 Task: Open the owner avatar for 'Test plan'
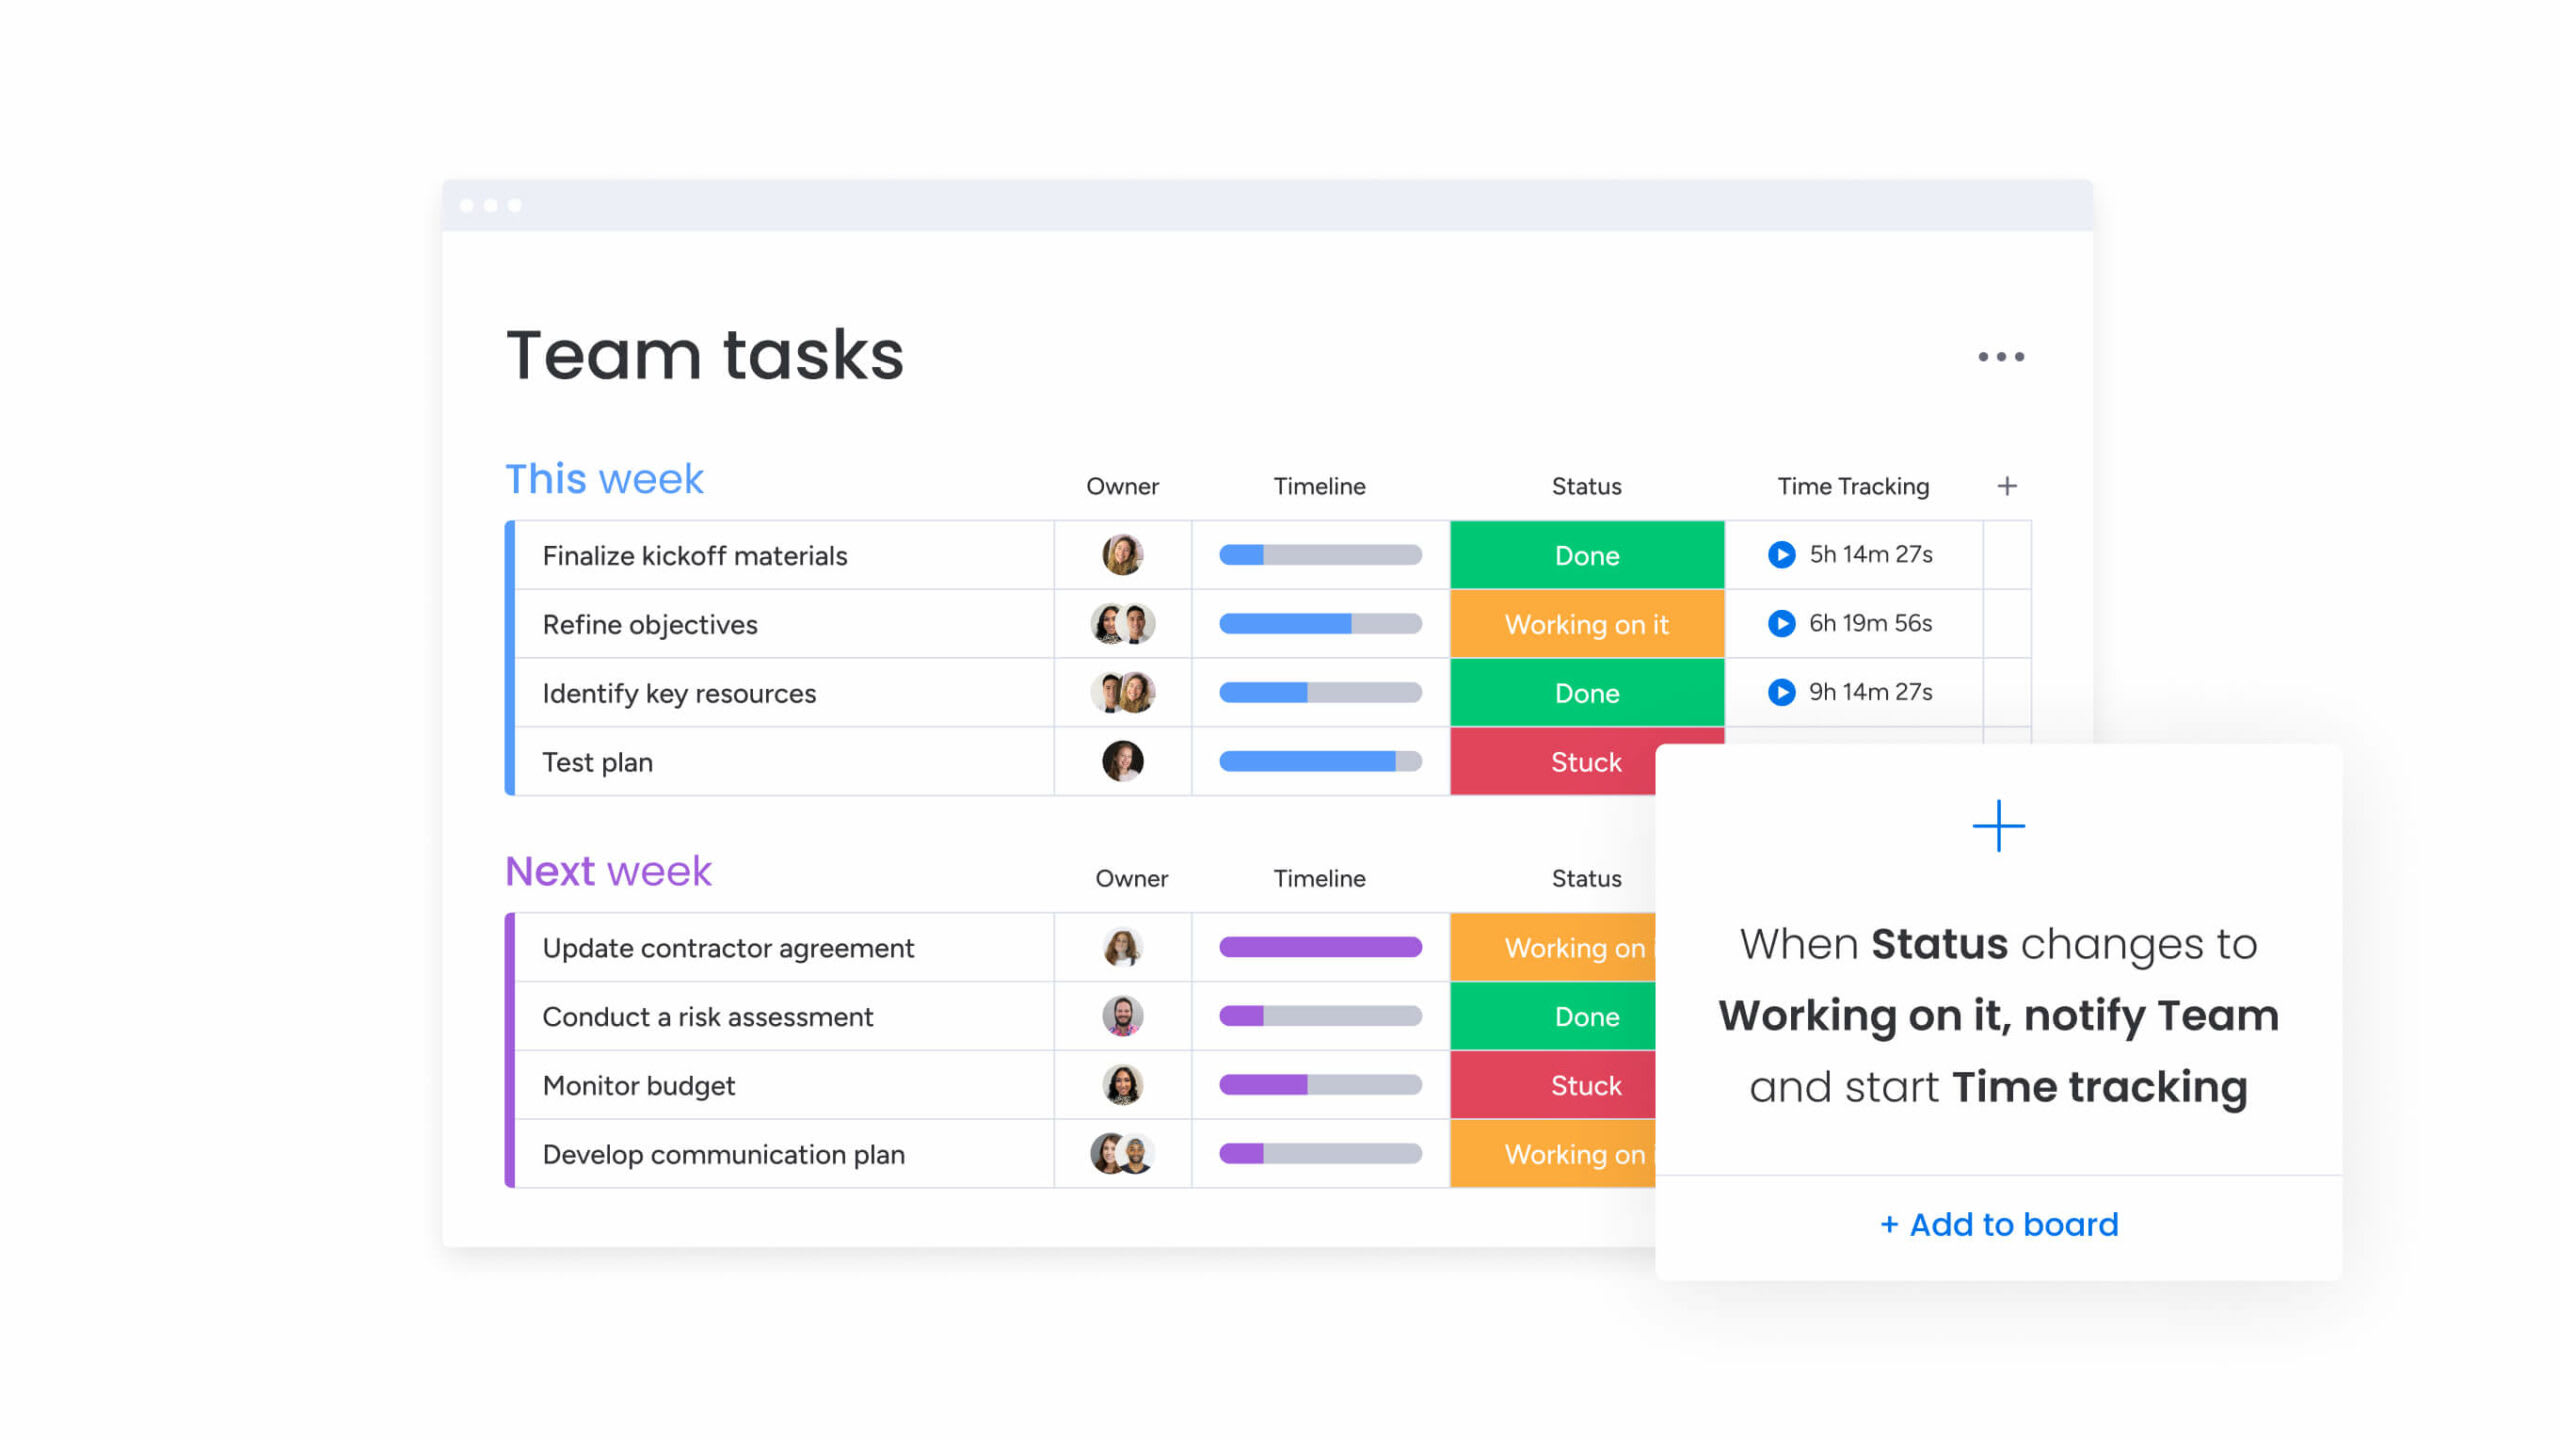tap(1122, 761)
